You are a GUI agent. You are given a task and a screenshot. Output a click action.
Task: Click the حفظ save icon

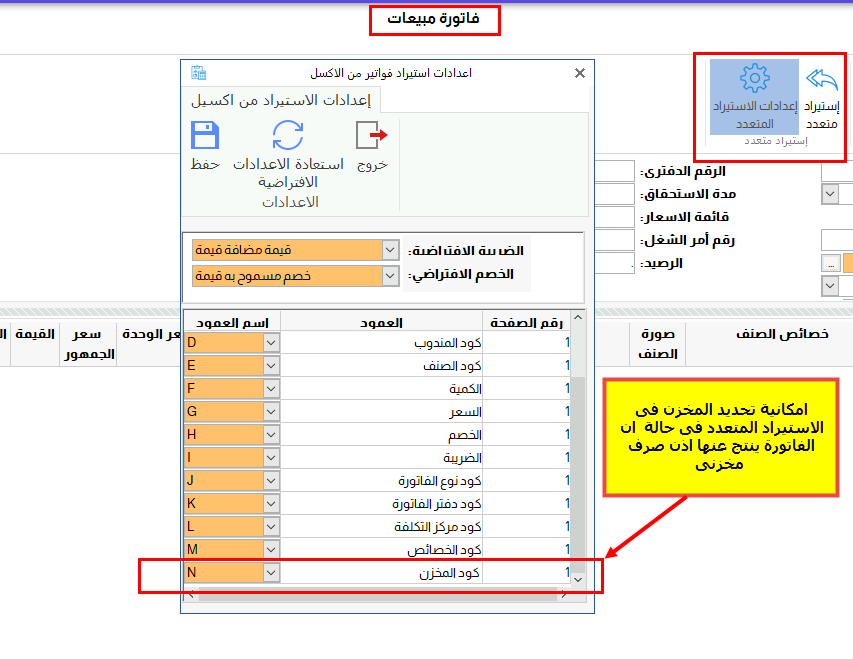tap(205, 136)
